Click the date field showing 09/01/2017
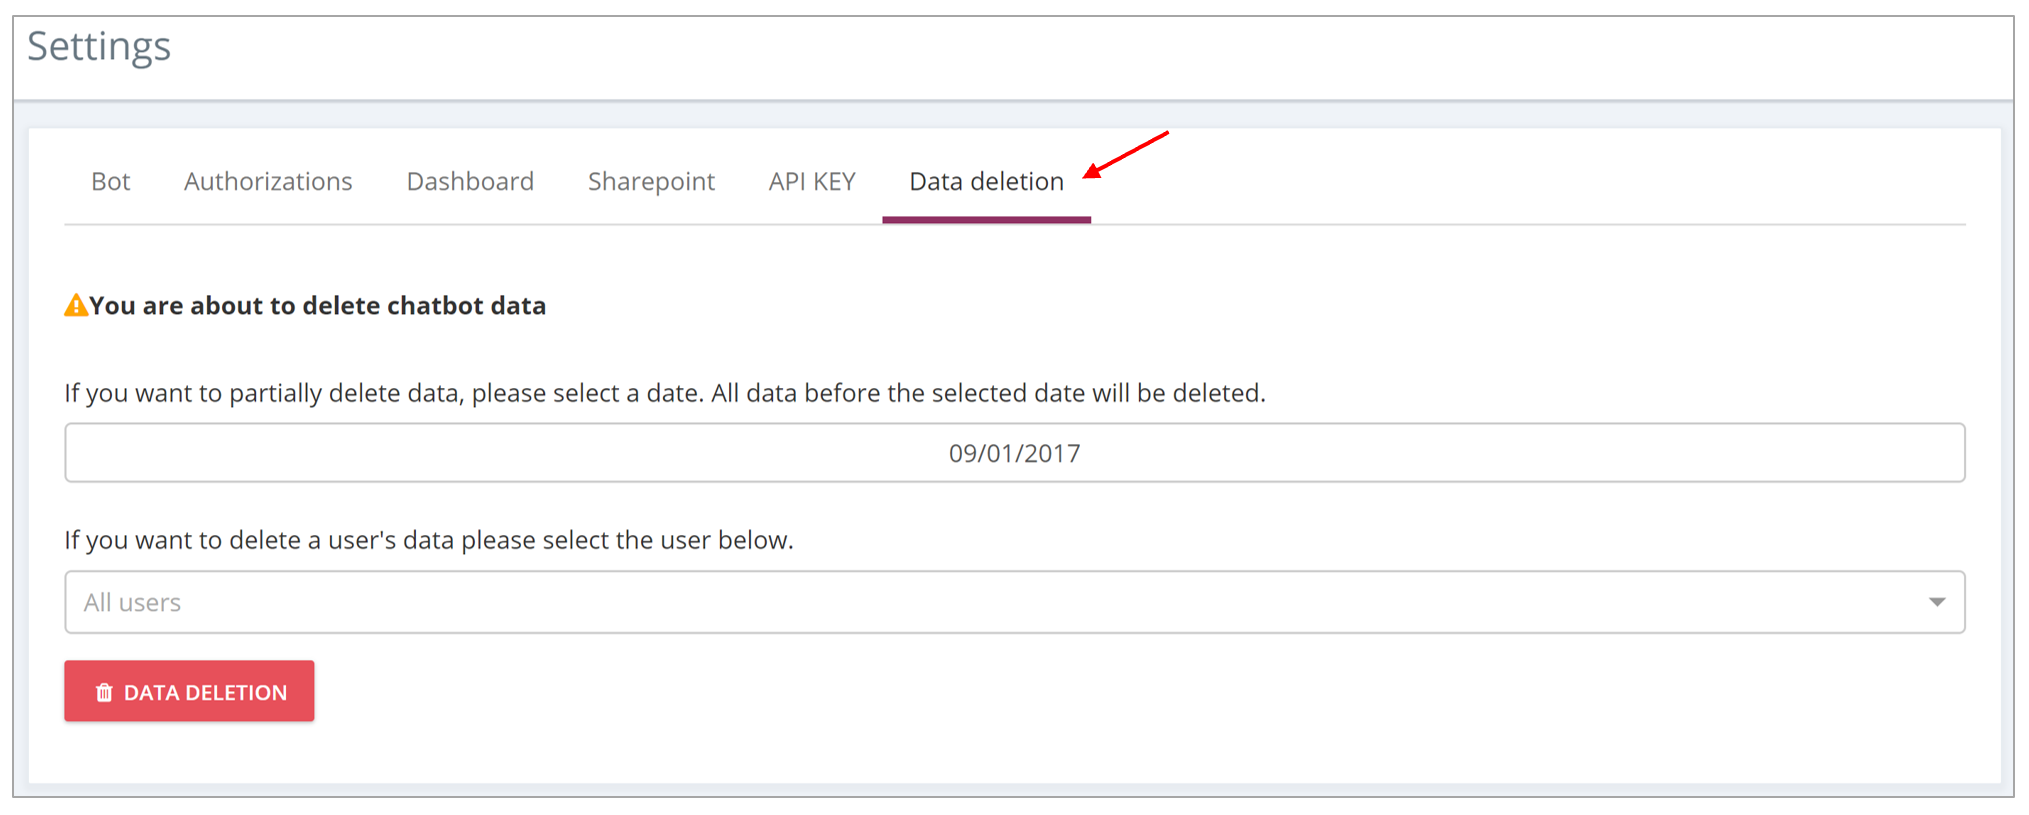The height and width of the screenshot is (815, 2029). click(1015, 453)
